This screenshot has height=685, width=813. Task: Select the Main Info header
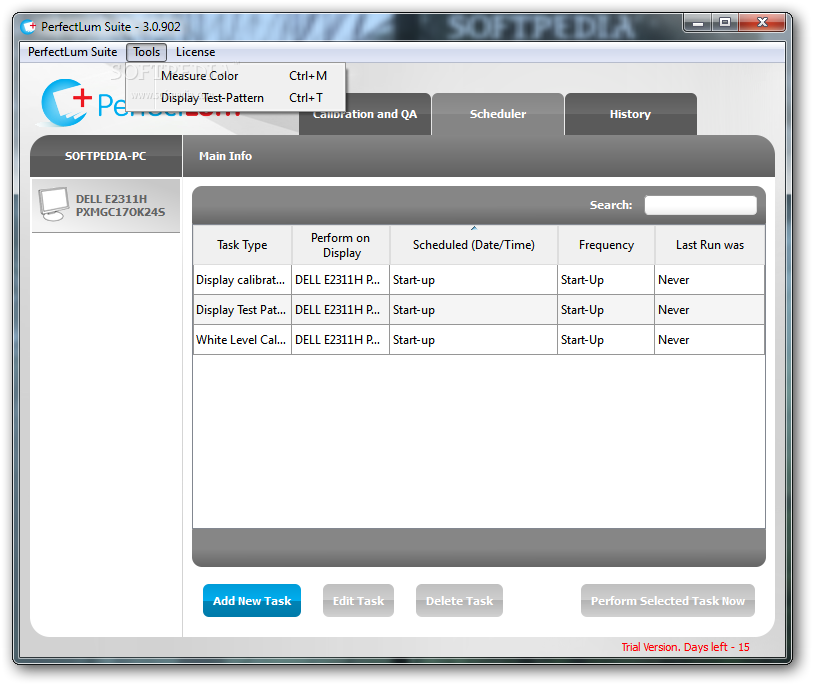[x=226, y=156]
